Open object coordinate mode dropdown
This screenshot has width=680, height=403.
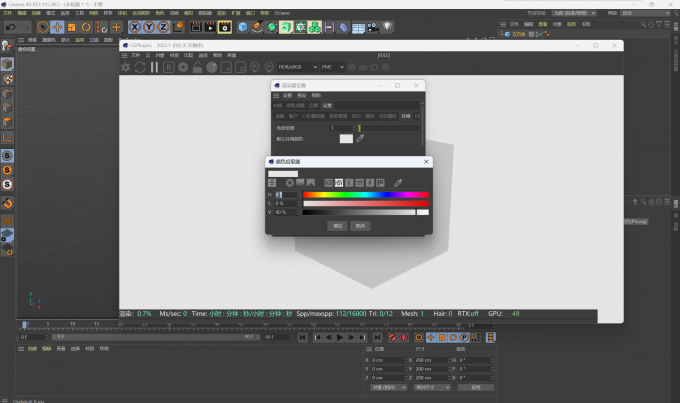pos(389,387)
